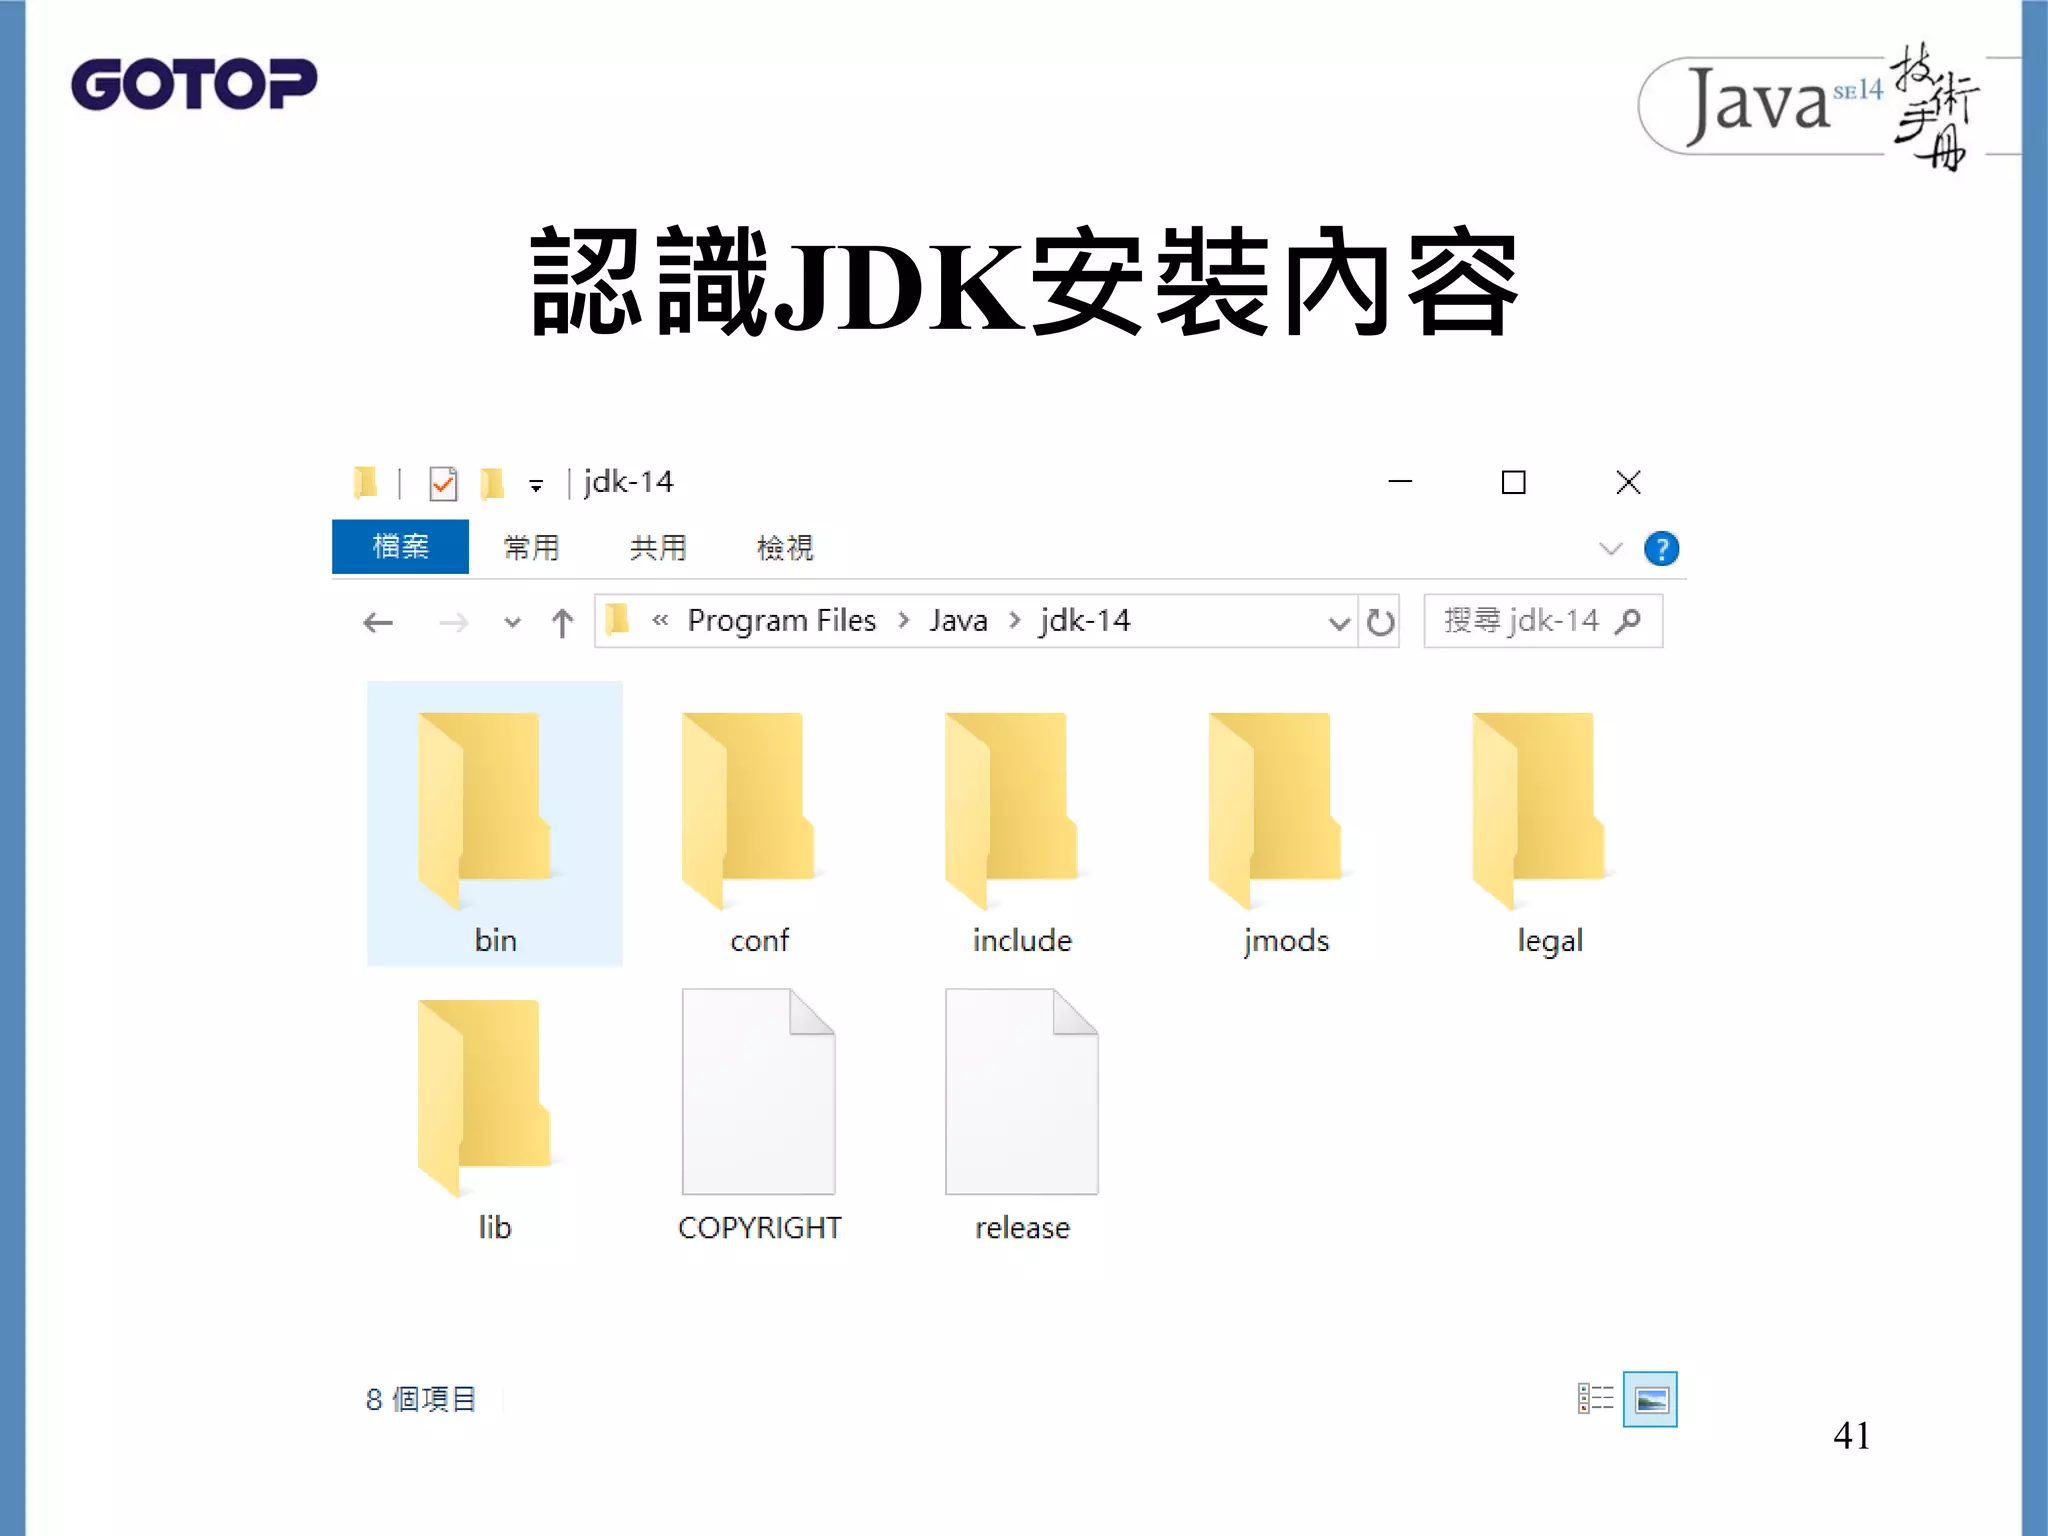Navigate to Java in the address bar
Screen dimensions: 2048x1536
pos(958,621)
